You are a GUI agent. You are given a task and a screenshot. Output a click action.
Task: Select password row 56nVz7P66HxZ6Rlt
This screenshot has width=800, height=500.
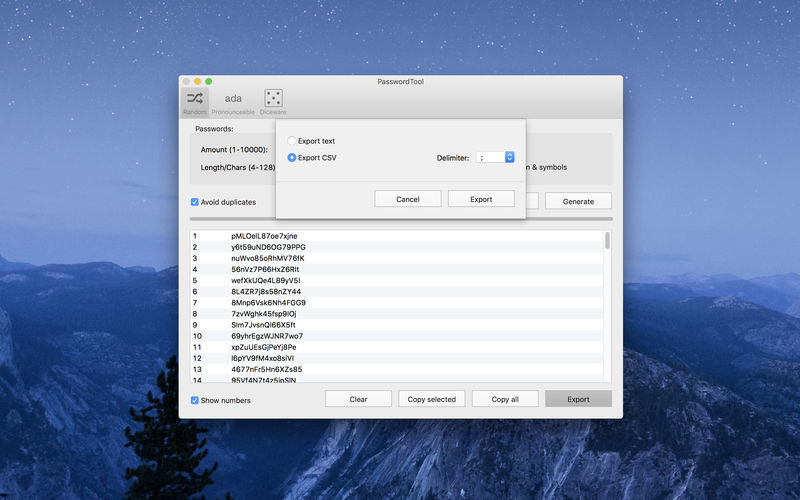click(x=397, y=269)
